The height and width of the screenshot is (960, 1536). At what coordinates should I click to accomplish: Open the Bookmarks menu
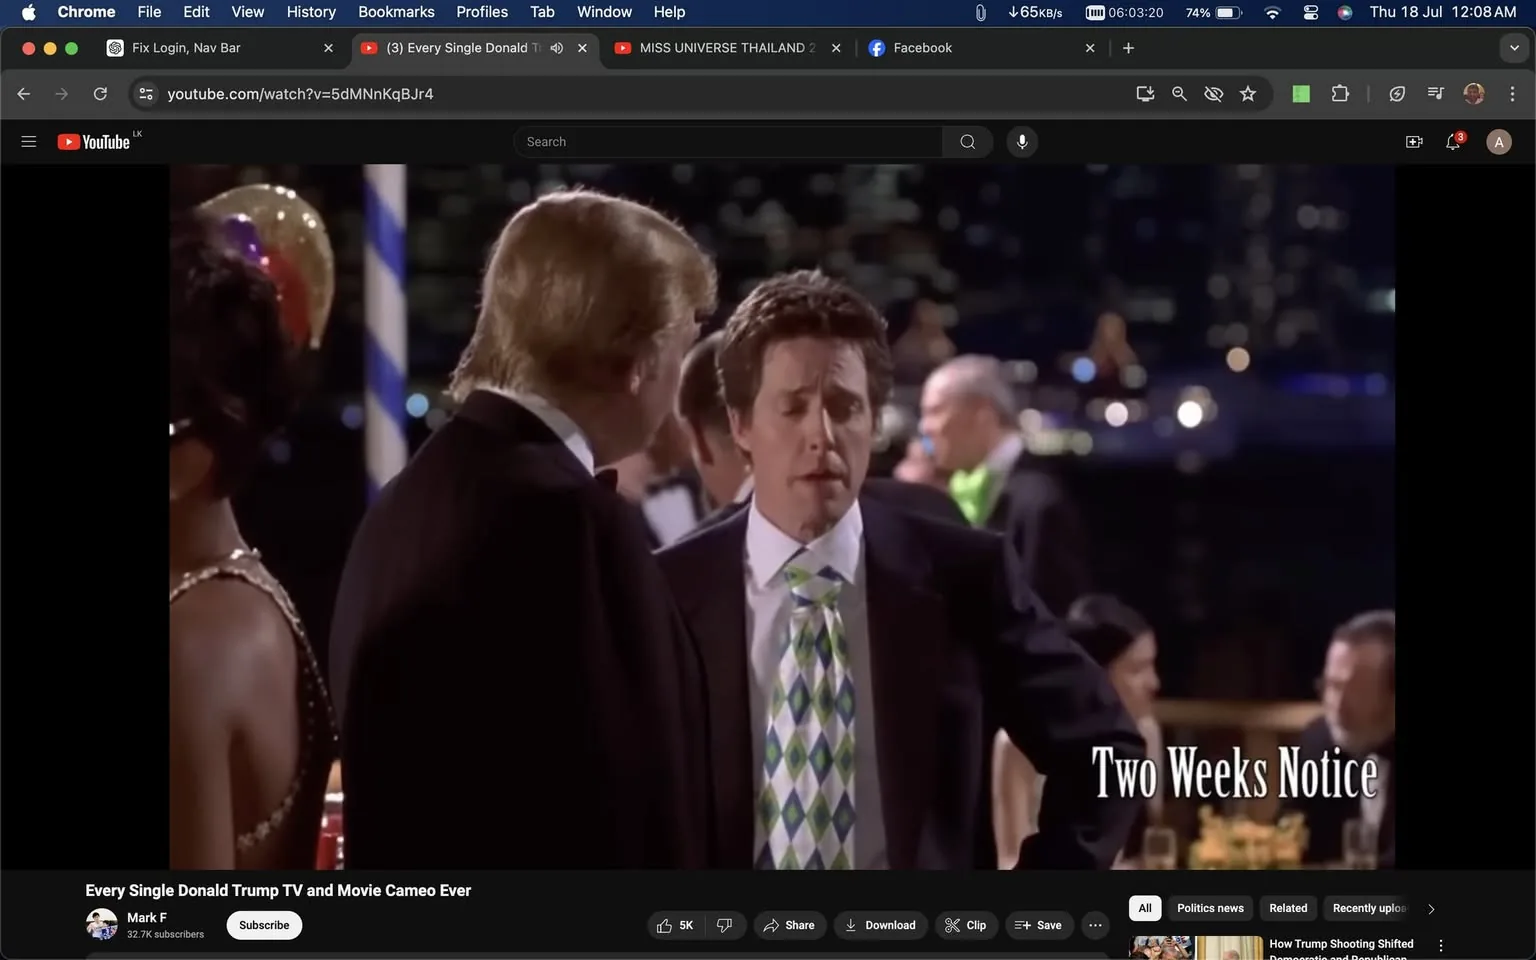(395, 12)
